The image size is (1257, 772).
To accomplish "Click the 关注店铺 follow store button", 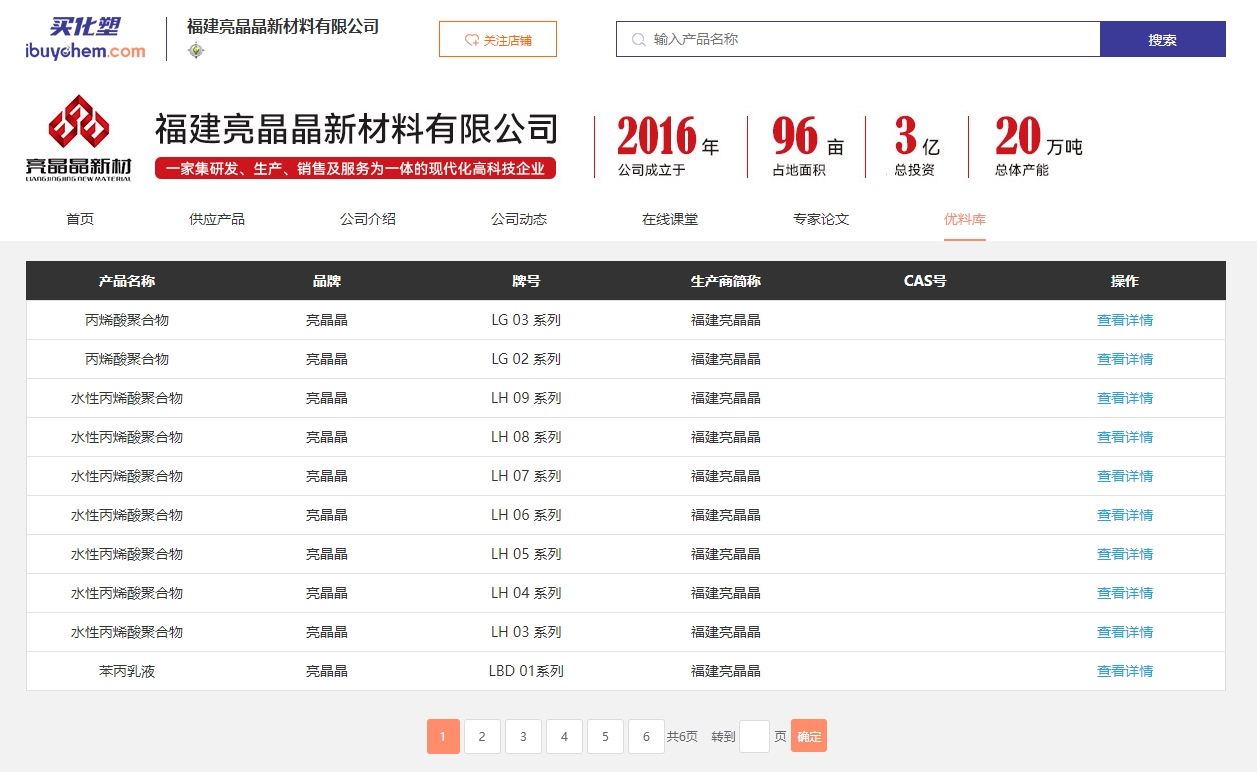I will pyautogui.click(x=498, y=40).
